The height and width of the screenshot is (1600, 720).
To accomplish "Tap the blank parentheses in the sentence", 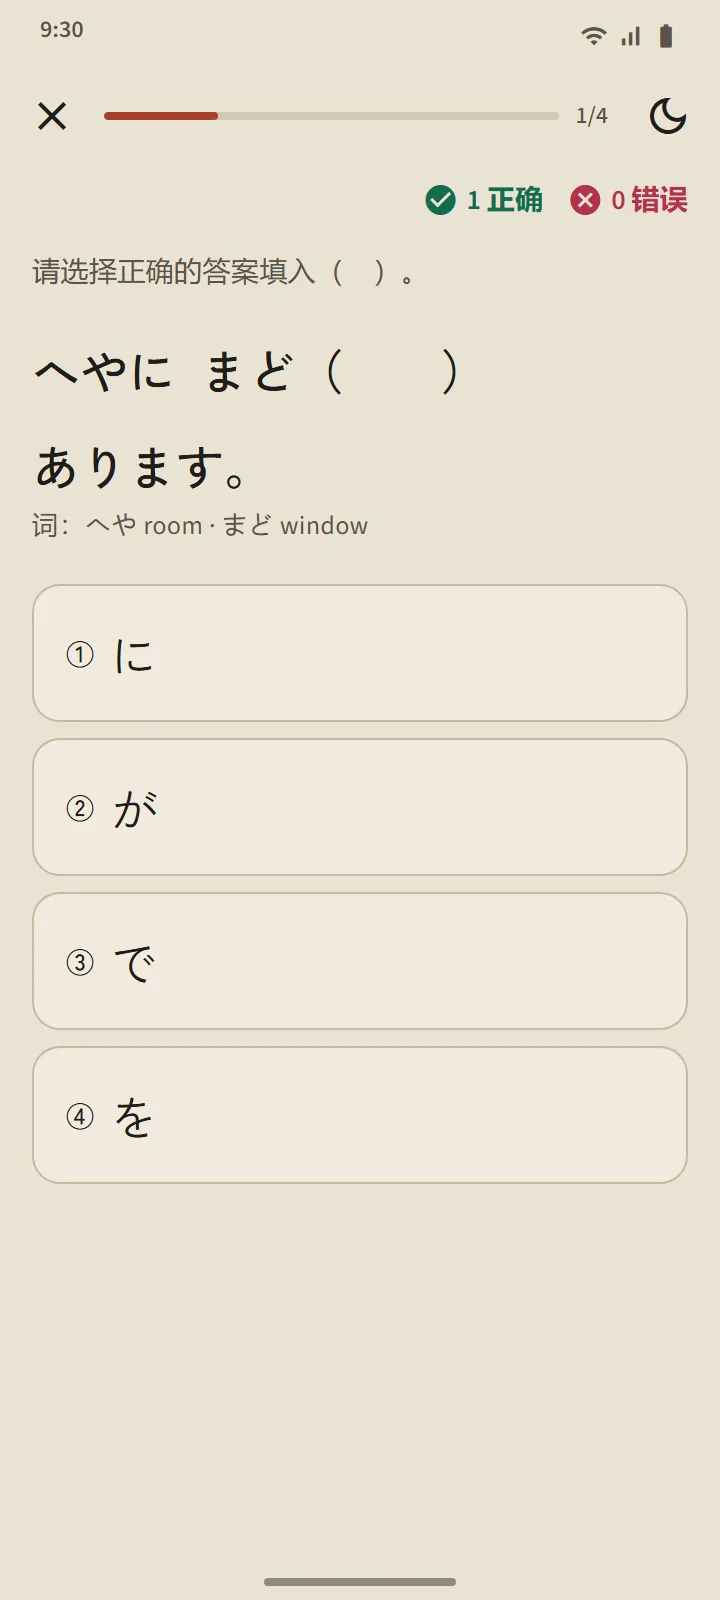I will [392, 371].
